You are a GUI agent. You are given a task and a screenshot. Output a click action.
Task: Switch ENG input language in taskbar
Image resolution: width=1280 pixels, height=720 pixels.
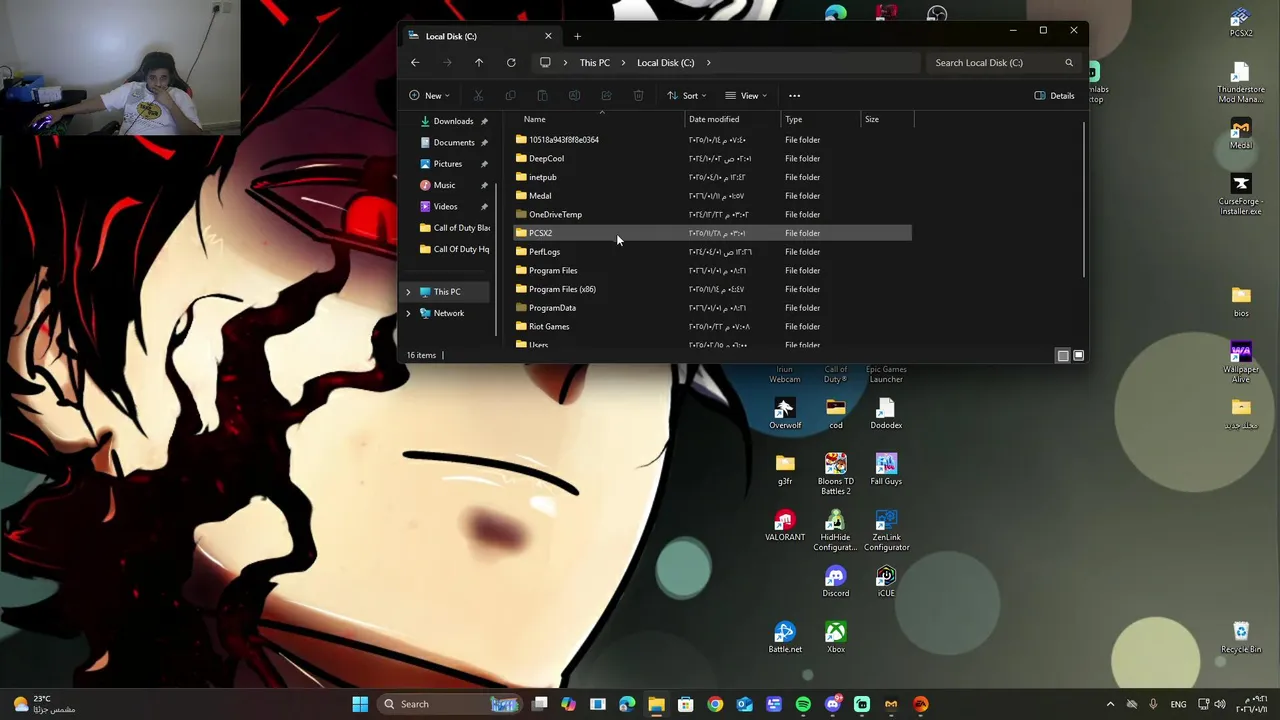coord(1178,704)
